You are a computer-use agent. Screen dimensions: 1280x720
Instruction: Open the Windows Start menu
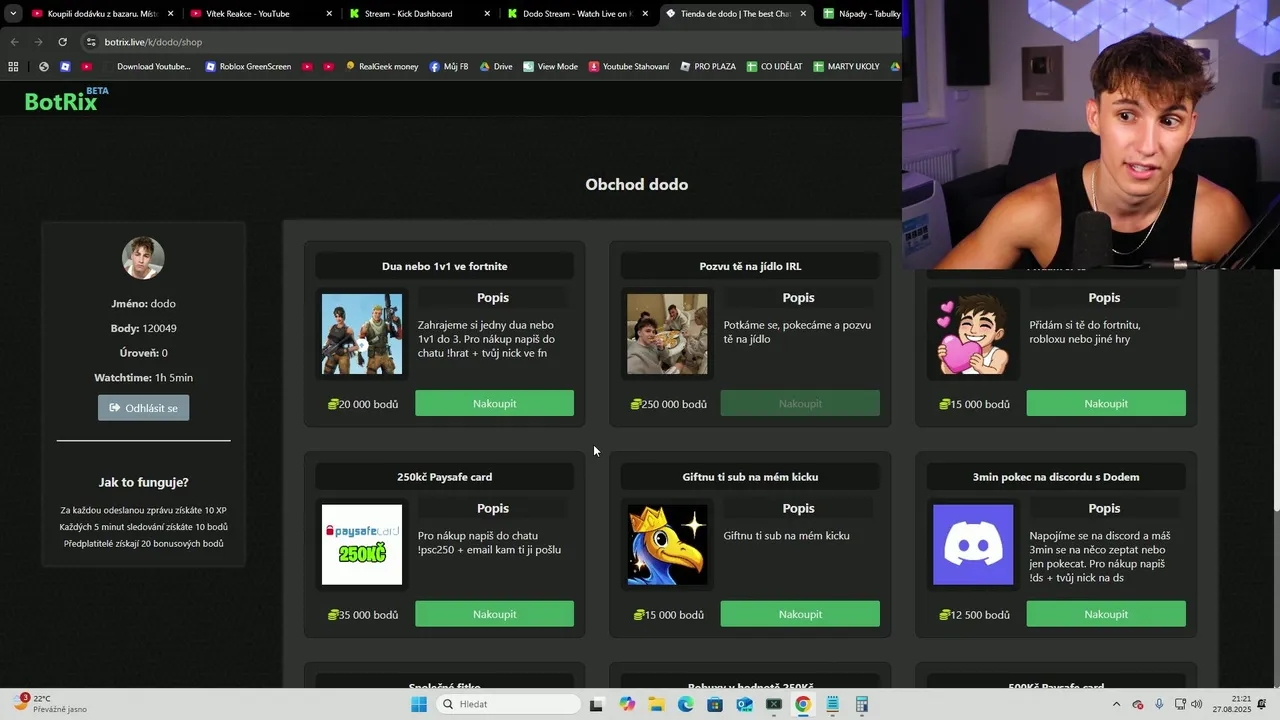point(419,704)
